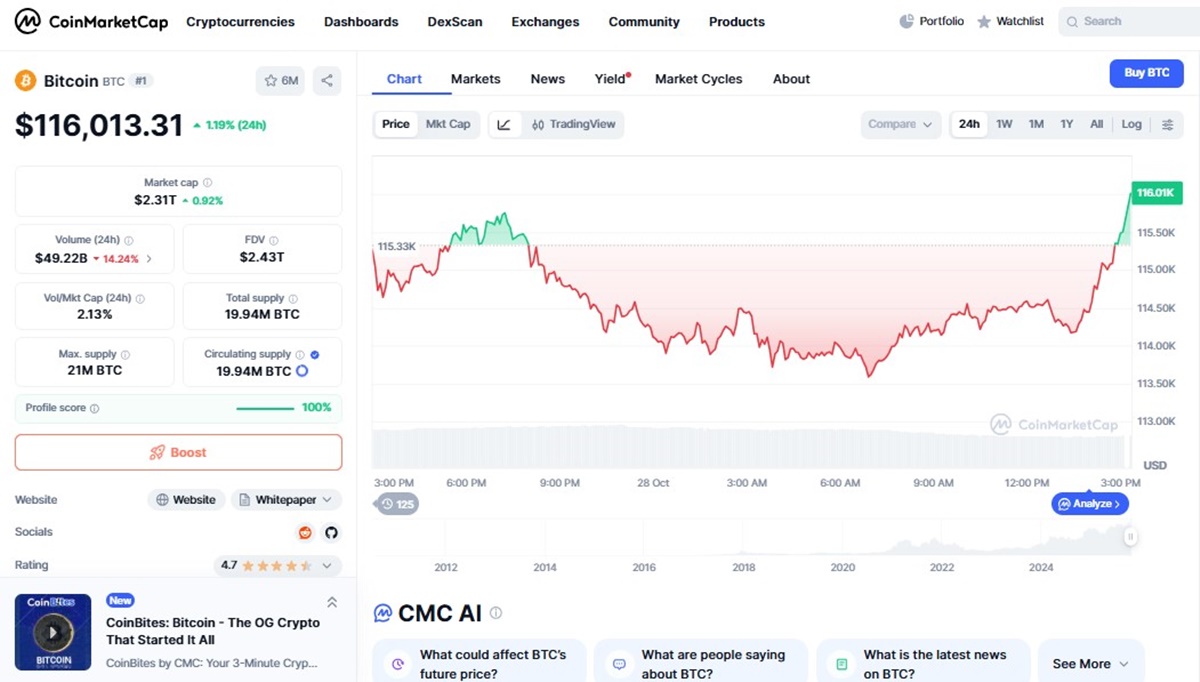Set chart range to 24h
Viewport: 1200px width, 682px height.
pos(969,124)
